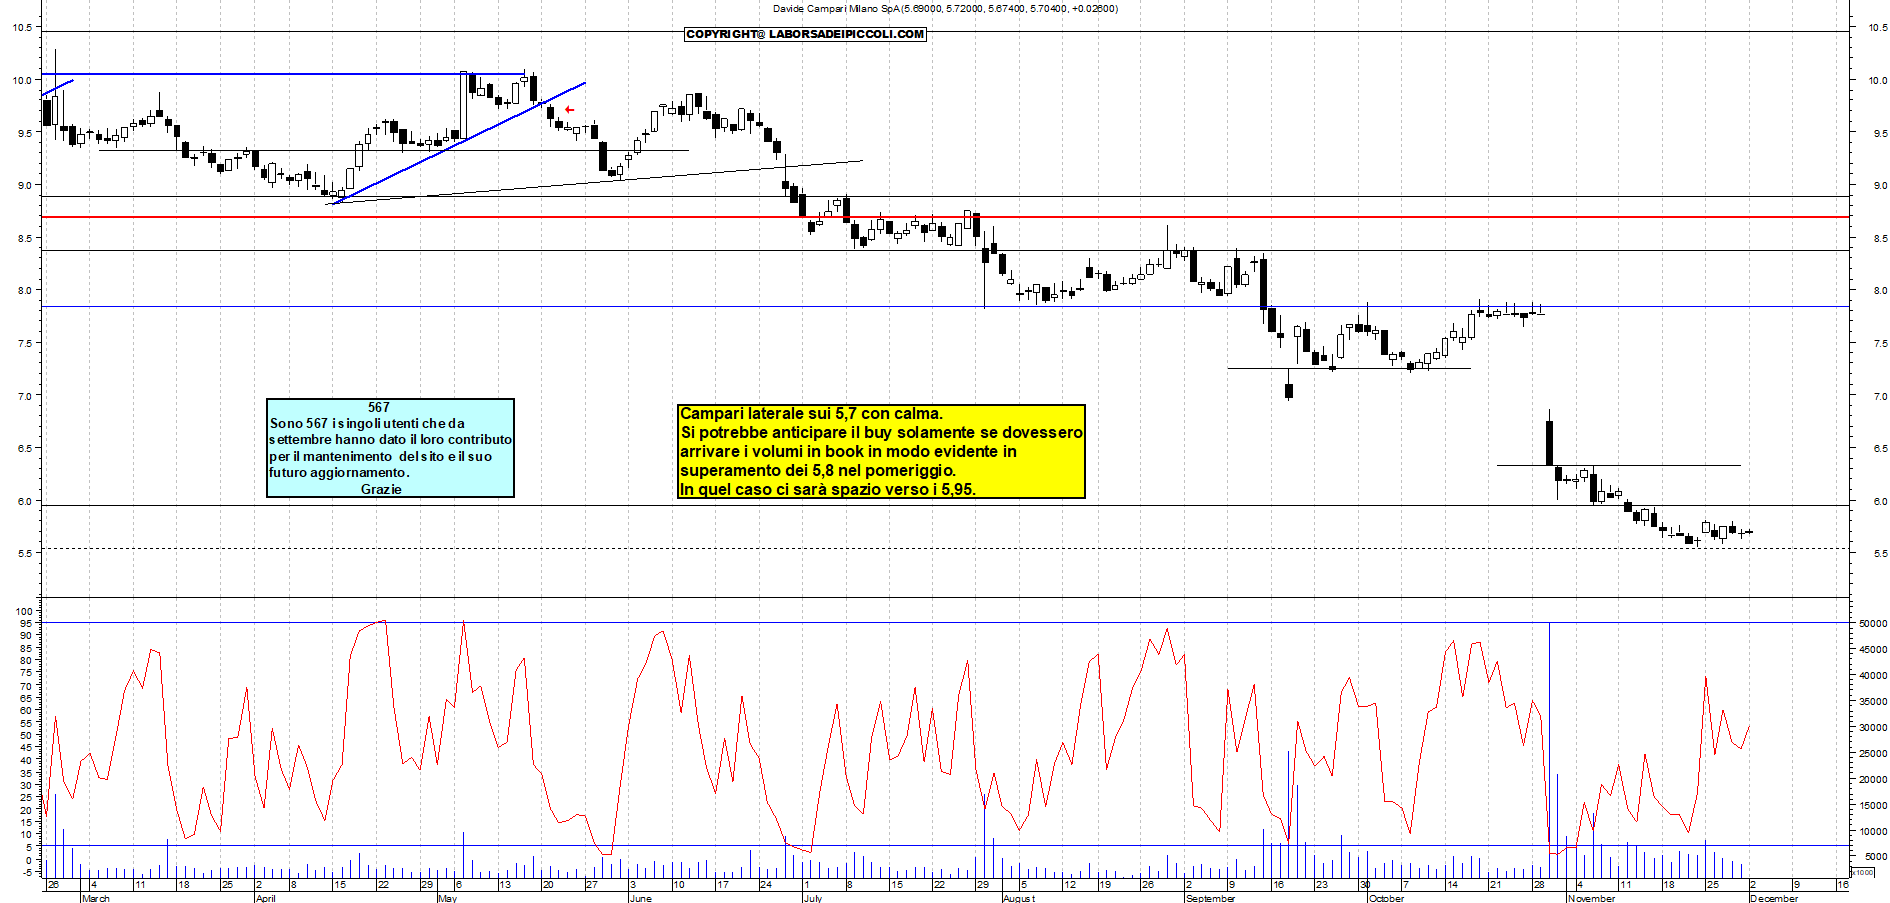The width and height of the screenshot is (1890, 903).
Task: Click 'superamento dei 5,8 nel pomeriggio.' in the yellow note
Action: (x=818, y=470)
